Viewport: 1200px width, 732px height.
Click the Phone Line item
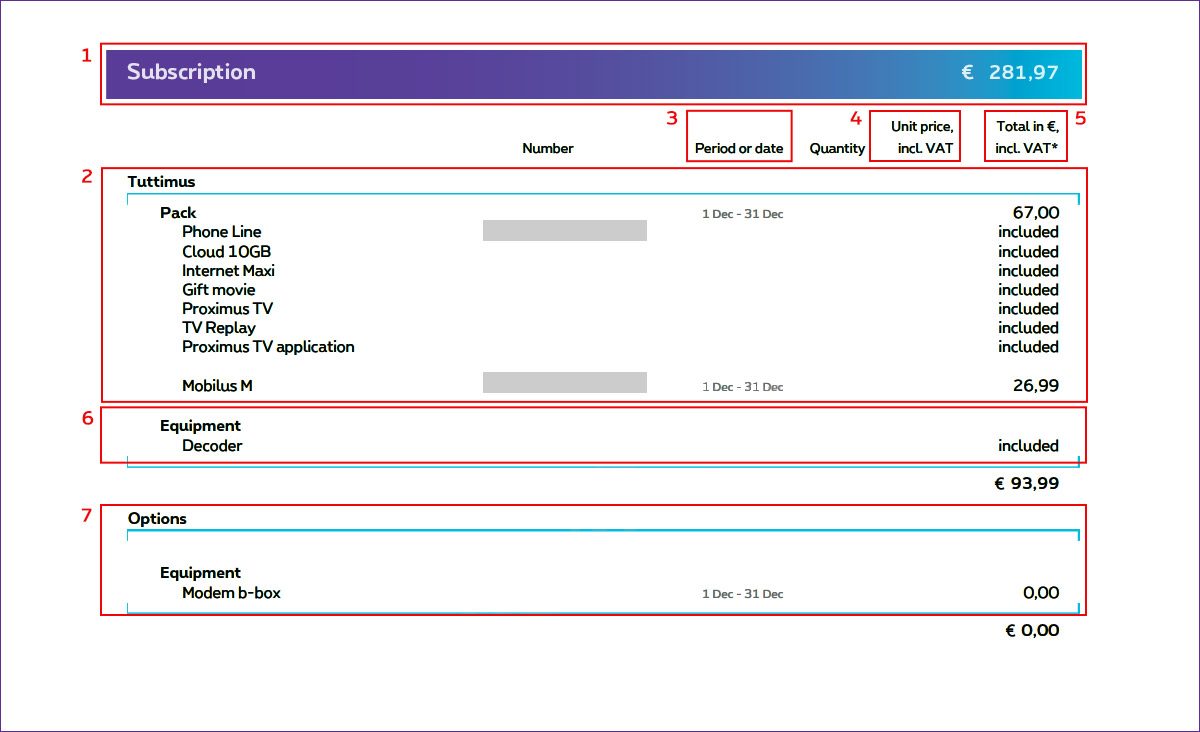[x=221, y=232]
